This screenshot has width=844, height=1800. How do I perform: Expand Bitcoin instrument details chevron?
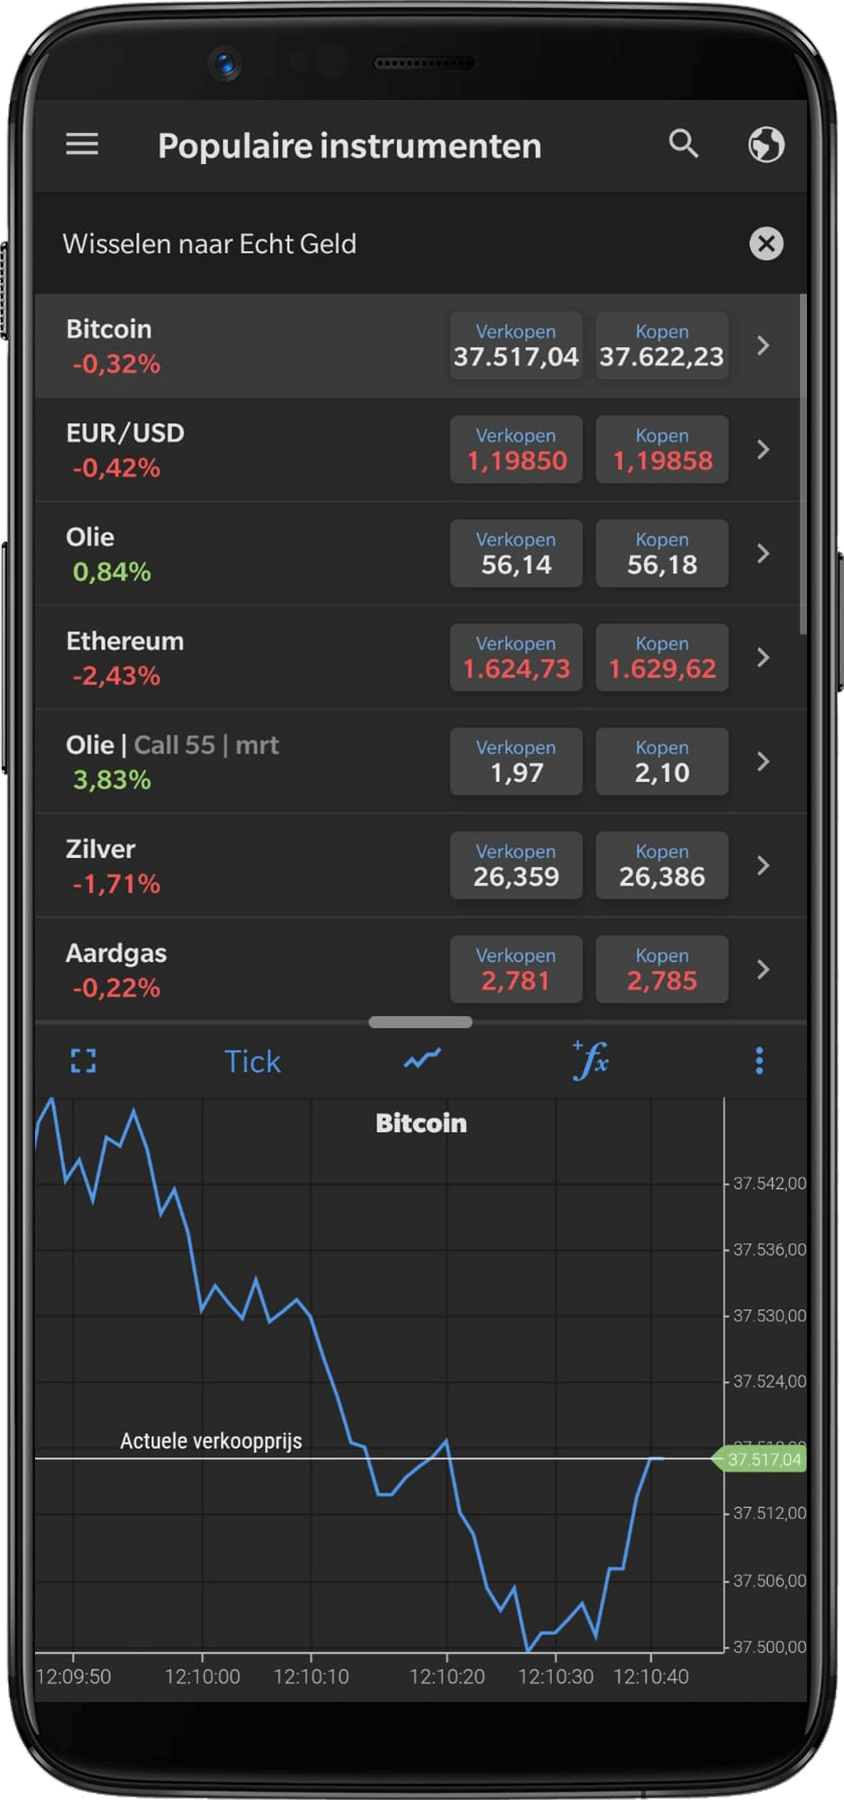(x=763, y=346)
